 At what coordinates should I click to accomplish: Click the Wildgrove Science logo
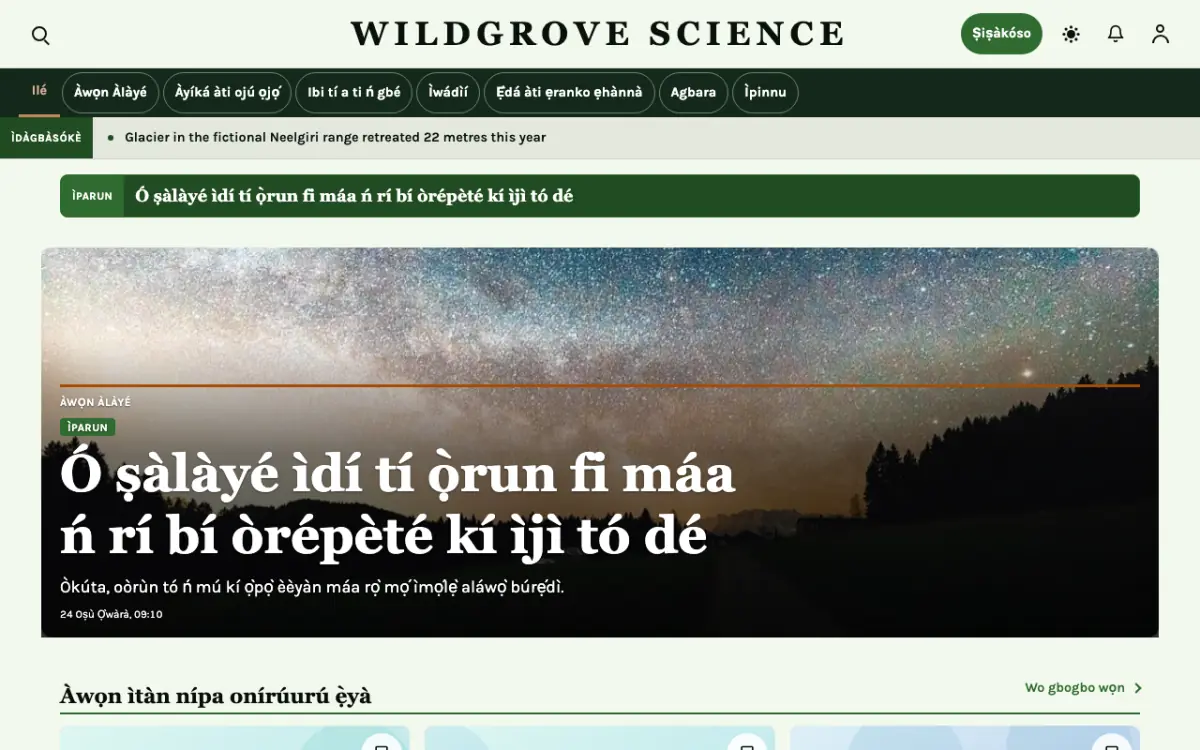pos(598,34)
